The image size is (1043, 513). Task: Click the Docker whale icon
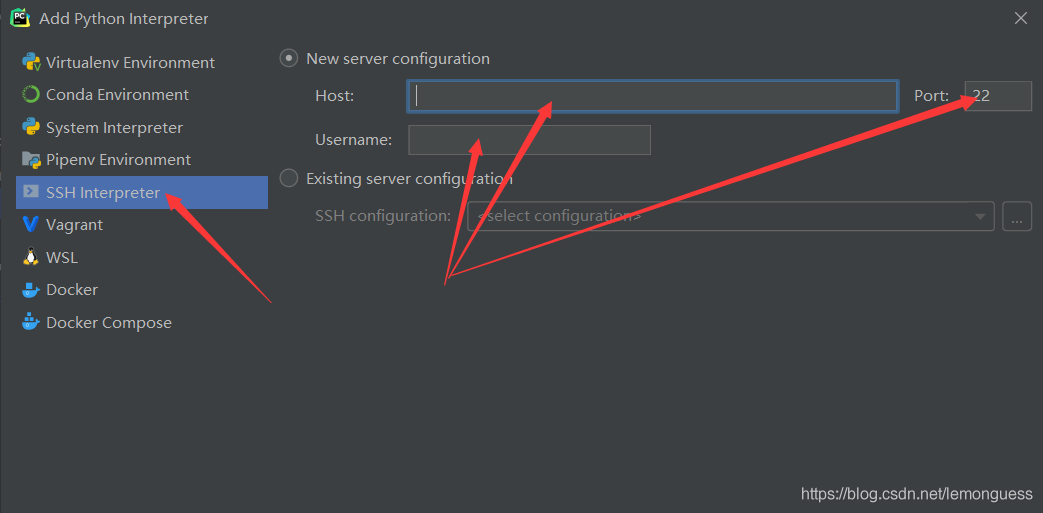[x=30, y=290]
